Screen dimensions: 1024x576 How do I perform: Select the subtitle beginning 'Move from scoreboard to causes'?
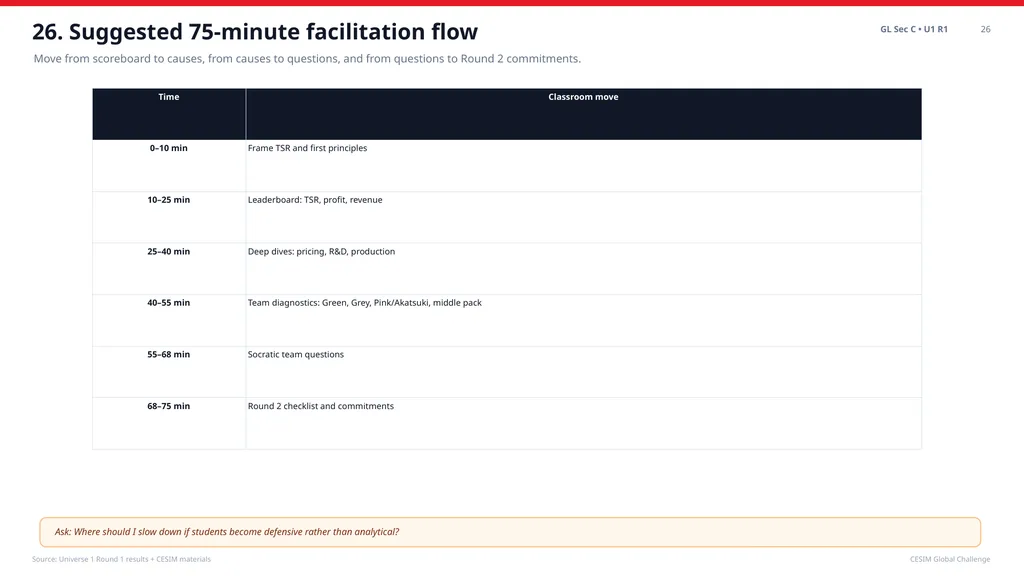click(307, 59)
